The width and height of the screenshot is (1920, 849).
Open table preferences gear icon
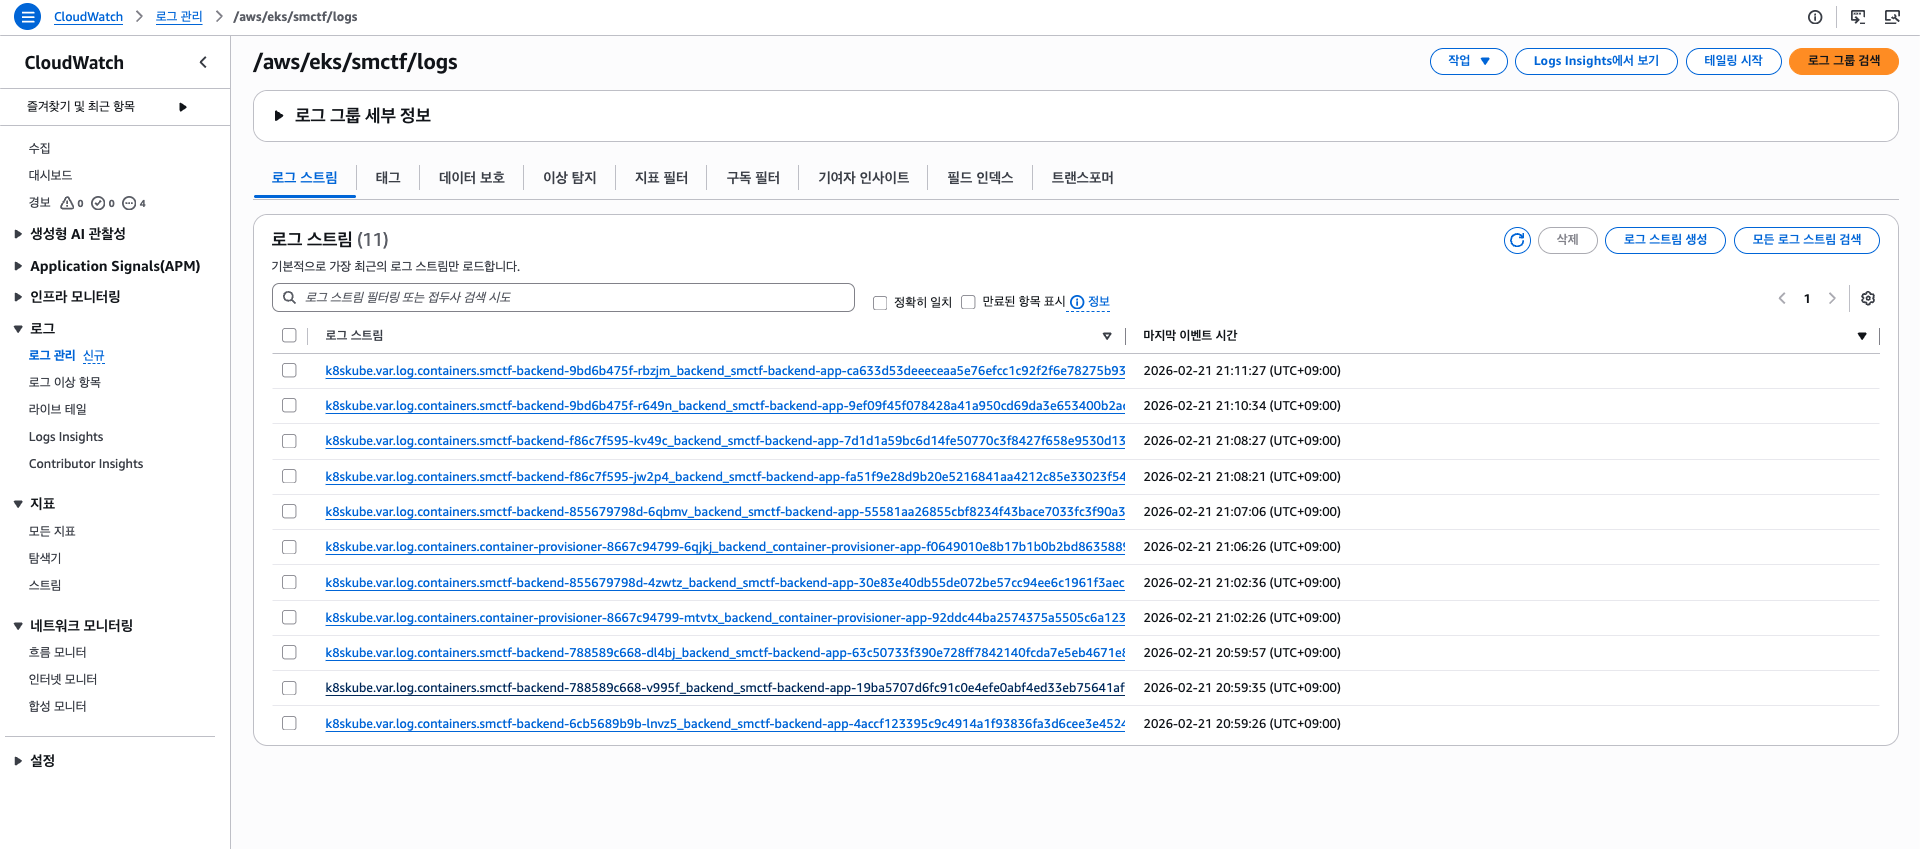[x=1868, y=298]
